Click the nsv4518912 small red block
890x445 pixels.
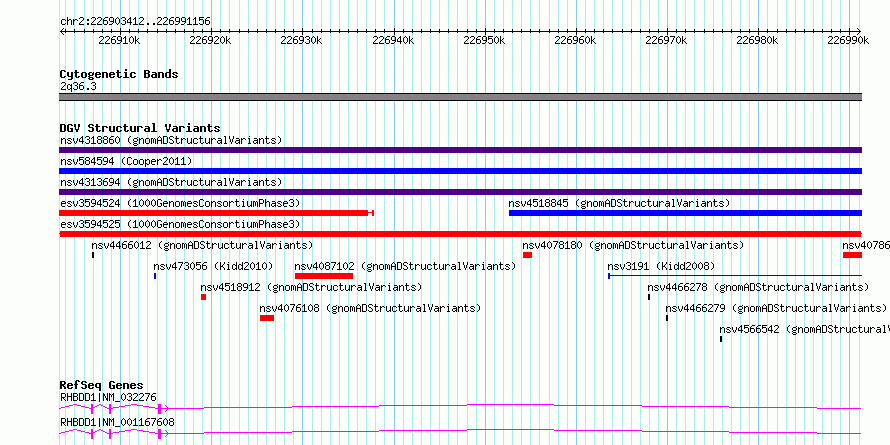click(x=203, y=297)
